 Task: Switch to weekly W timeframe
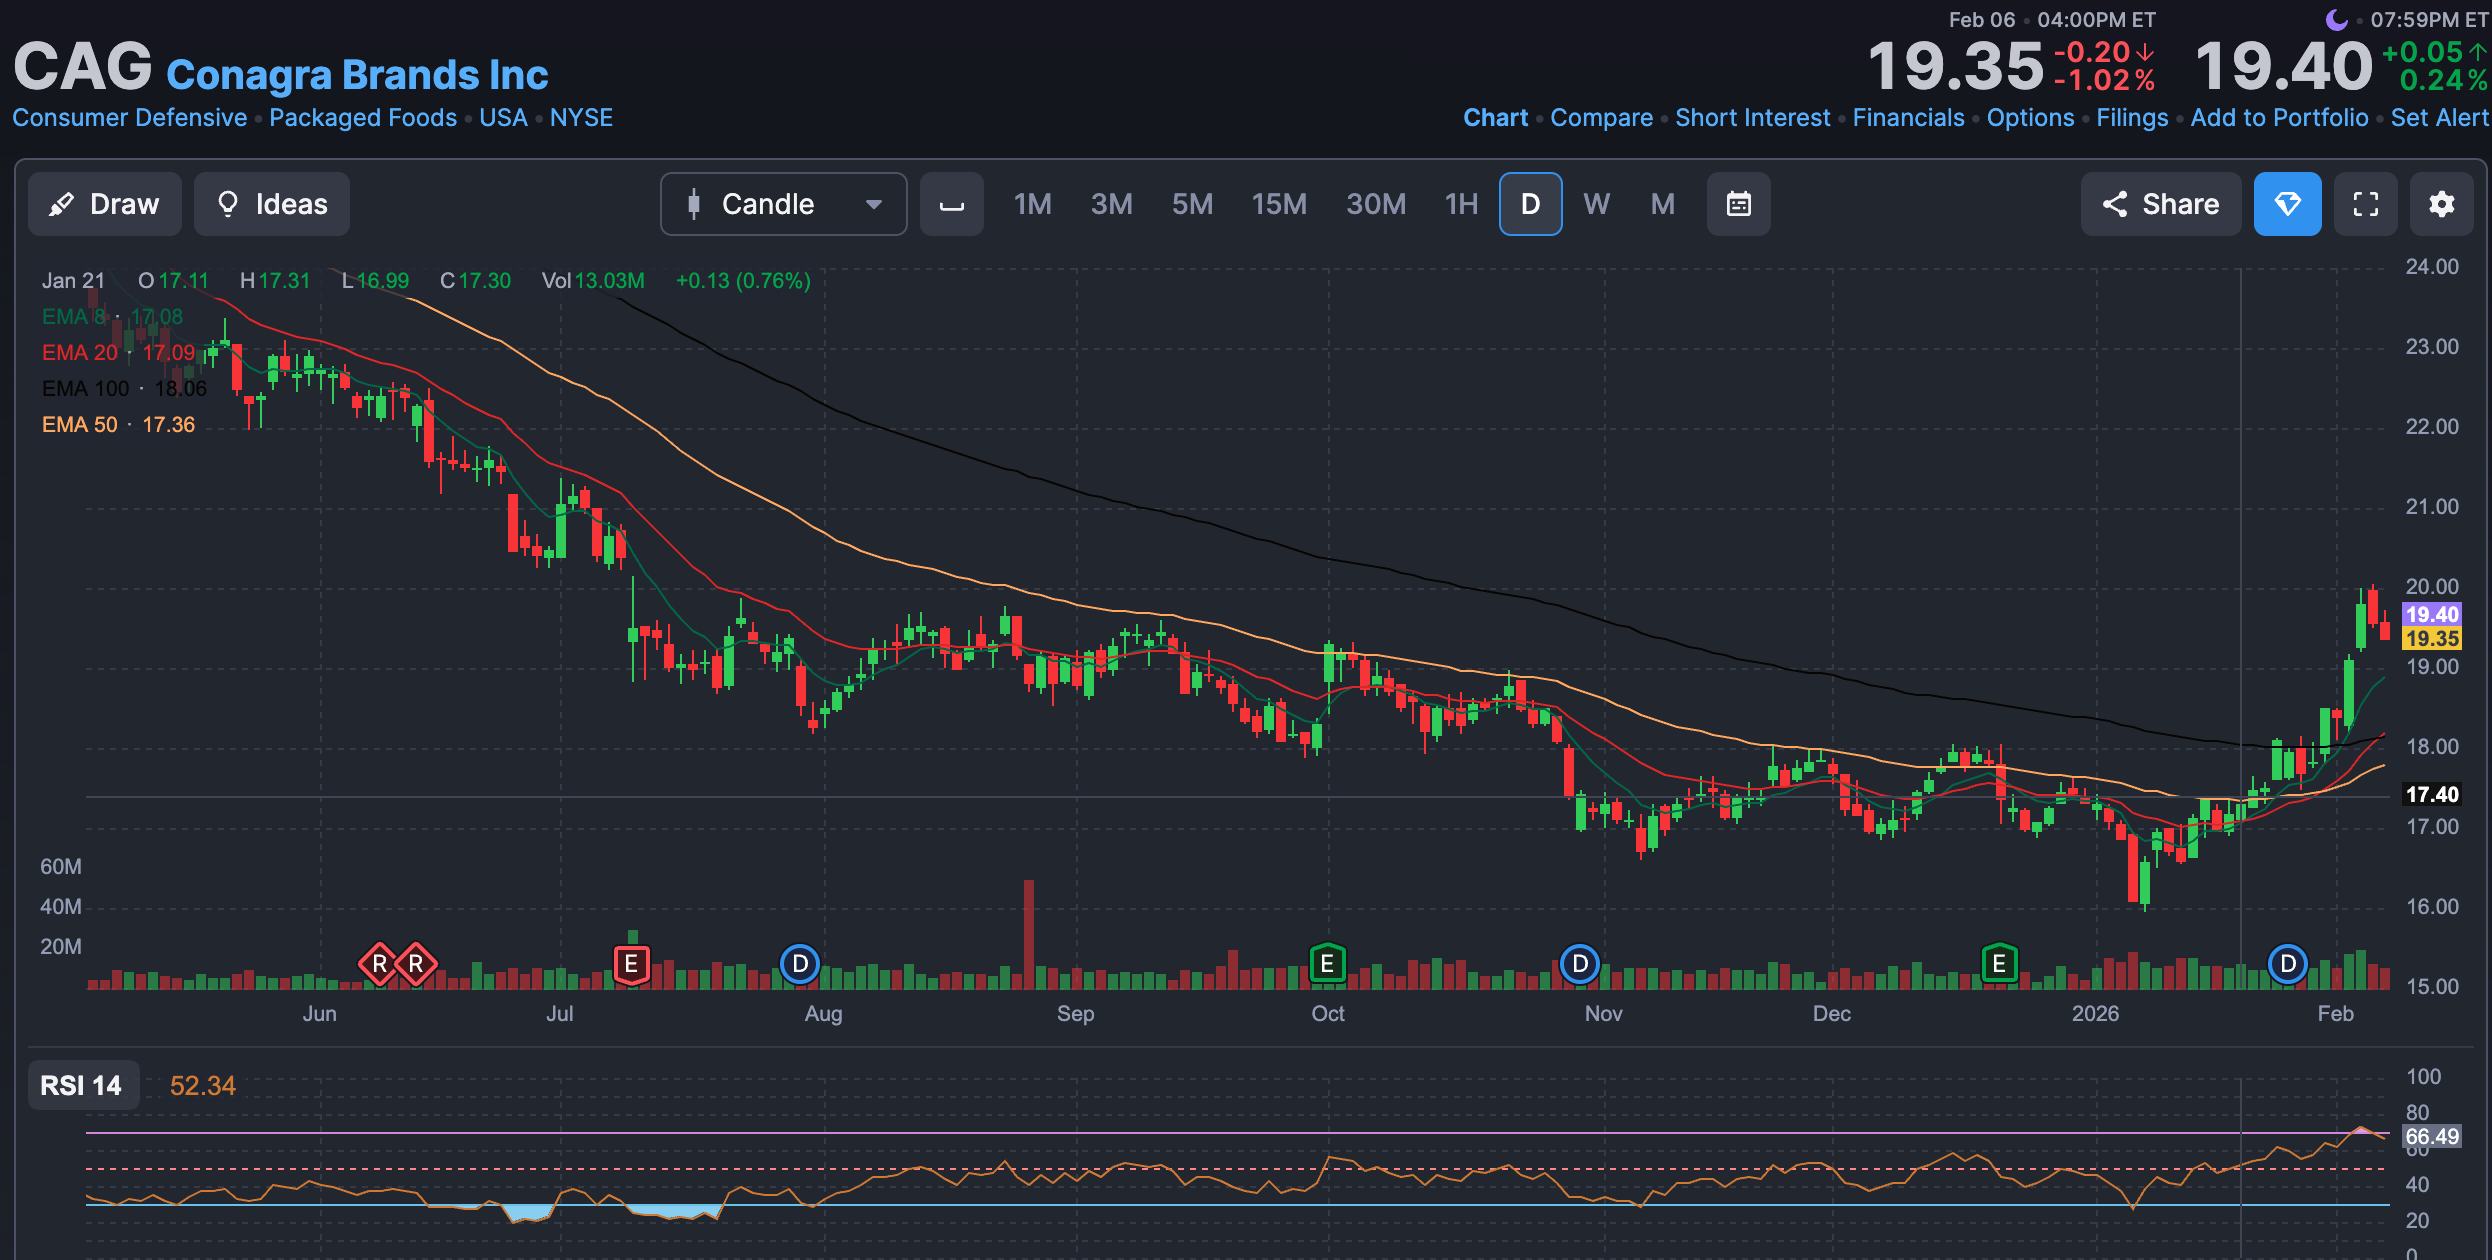click(x=1596, y=204)
